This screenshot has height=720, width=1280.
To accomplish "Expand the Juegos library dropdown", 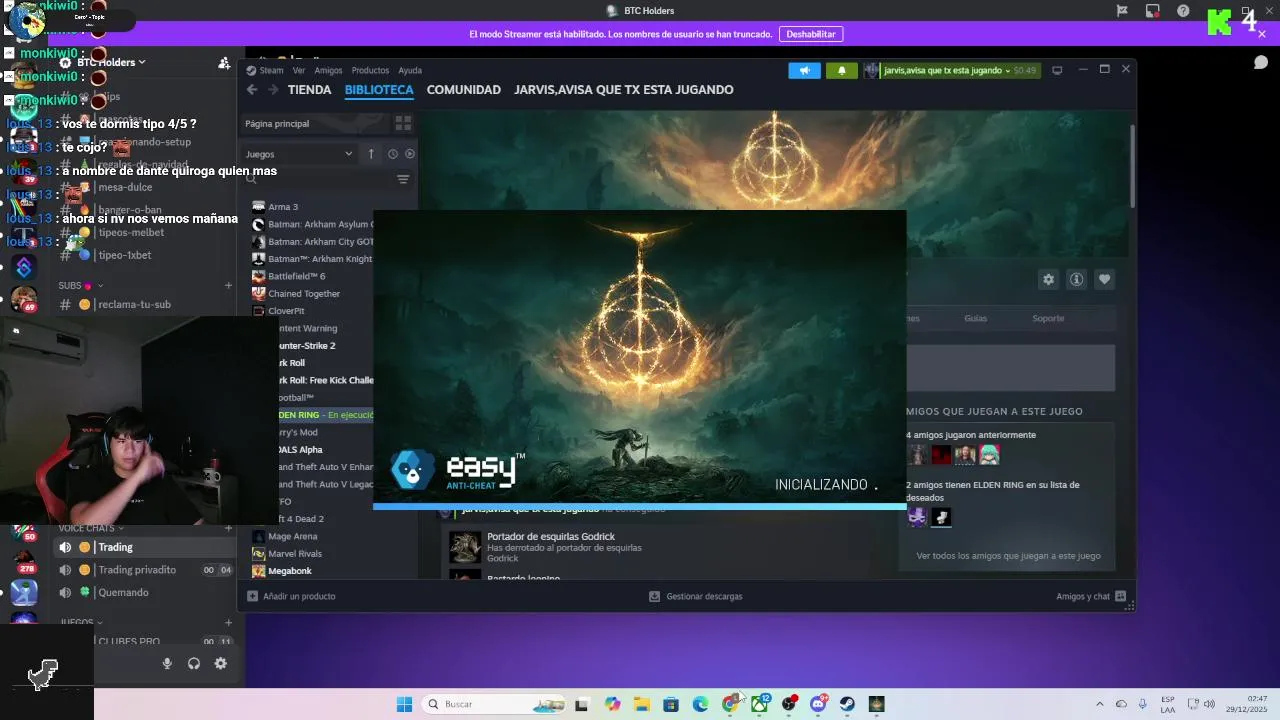I will (x=300, y=154).
